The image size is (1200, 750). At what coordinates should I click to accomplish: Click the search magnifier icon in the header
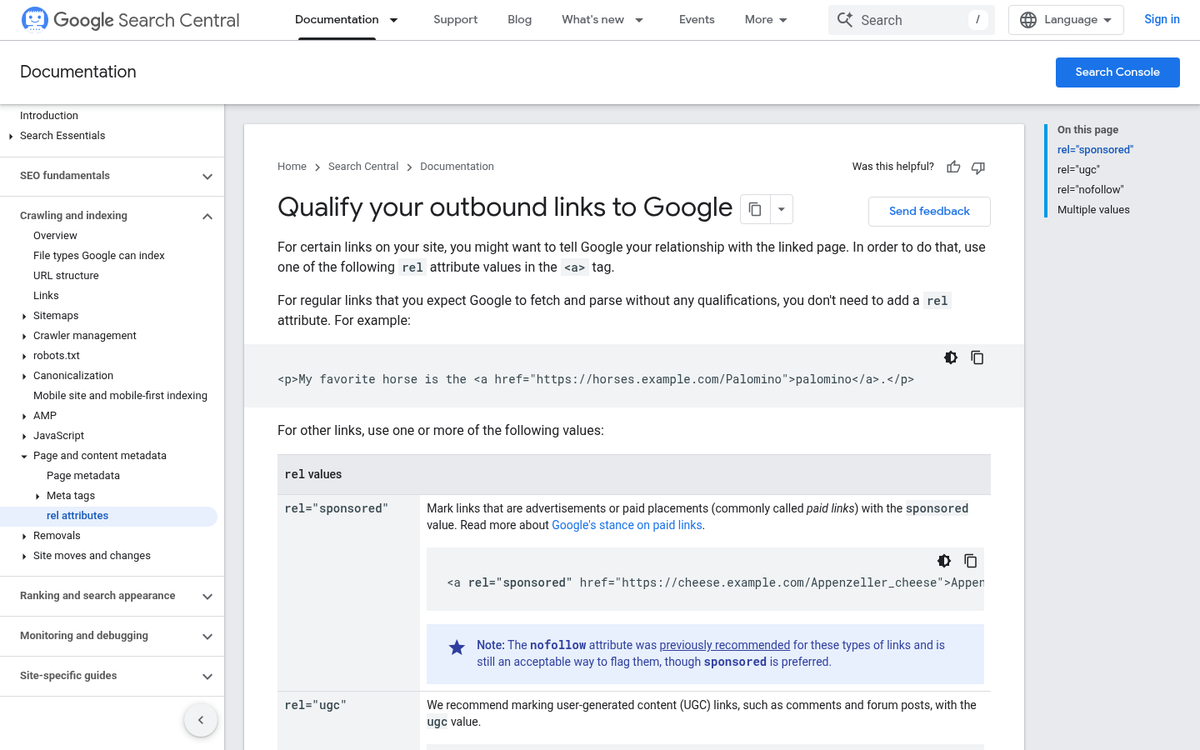click(847, 19)
